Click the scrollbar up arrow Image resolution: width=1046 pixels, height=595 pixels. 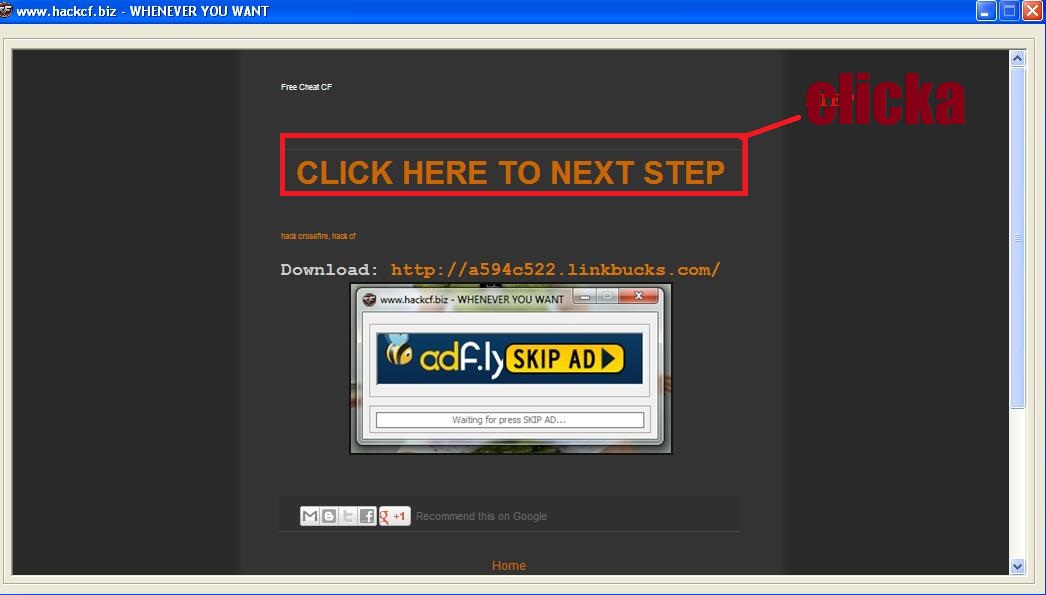point(1017,59)
